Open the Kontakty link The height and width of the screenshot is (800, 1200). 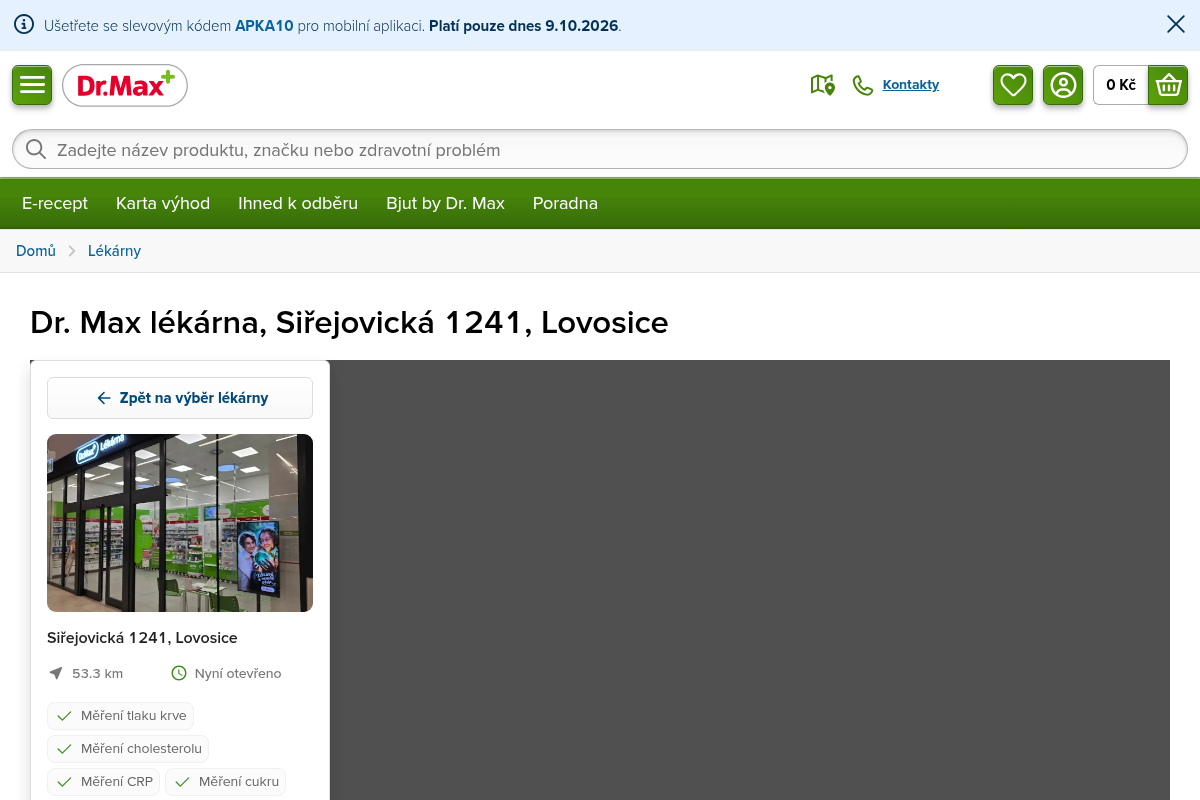pyautogui.click(x=911, y=85)
